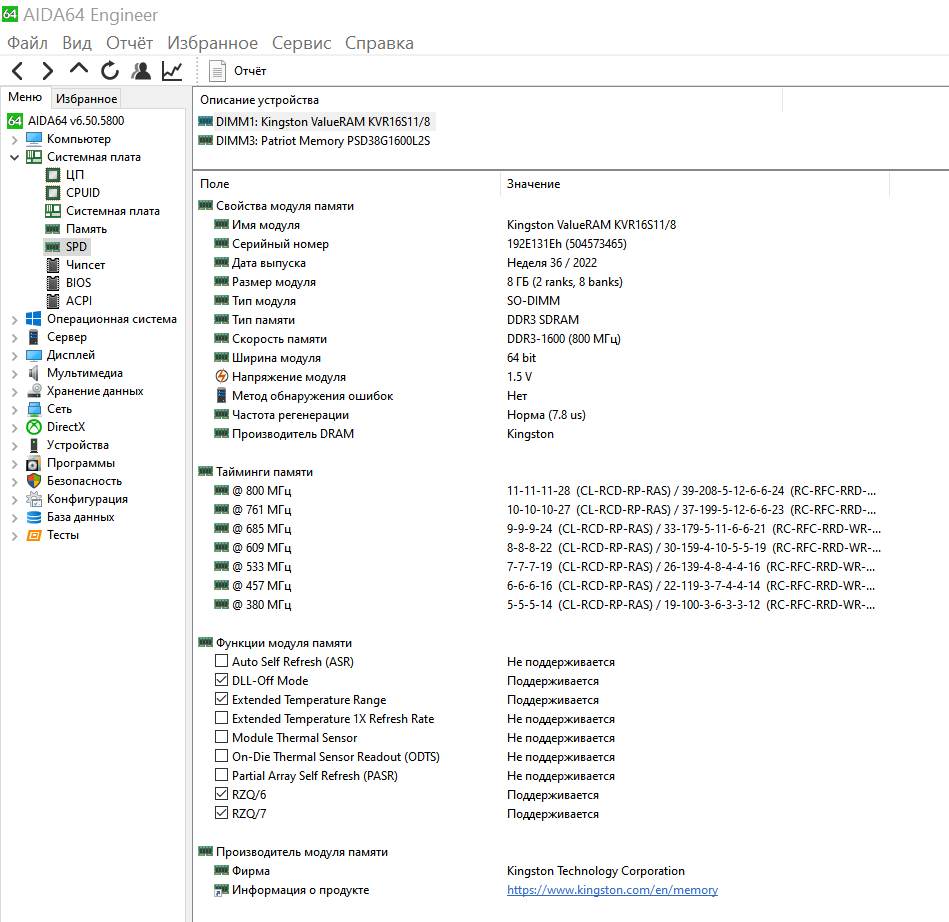The height and width of the screenshot is (922, 949).
Task: Expand the Дисплей tree node
Action: point(15,356)
